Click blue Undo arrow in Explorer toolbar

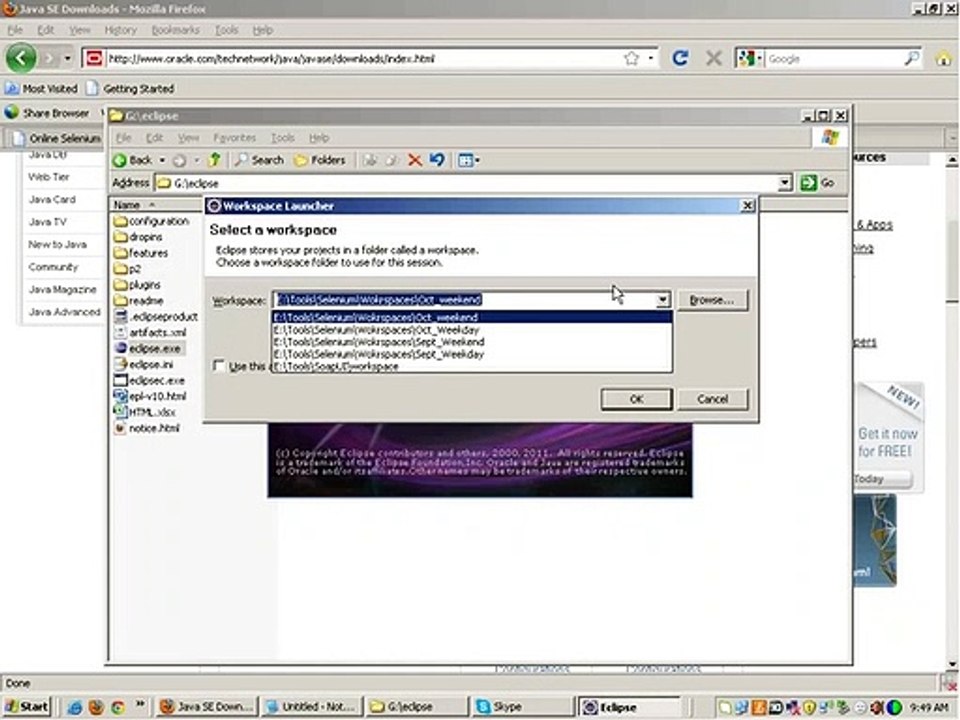coord(437,160)
